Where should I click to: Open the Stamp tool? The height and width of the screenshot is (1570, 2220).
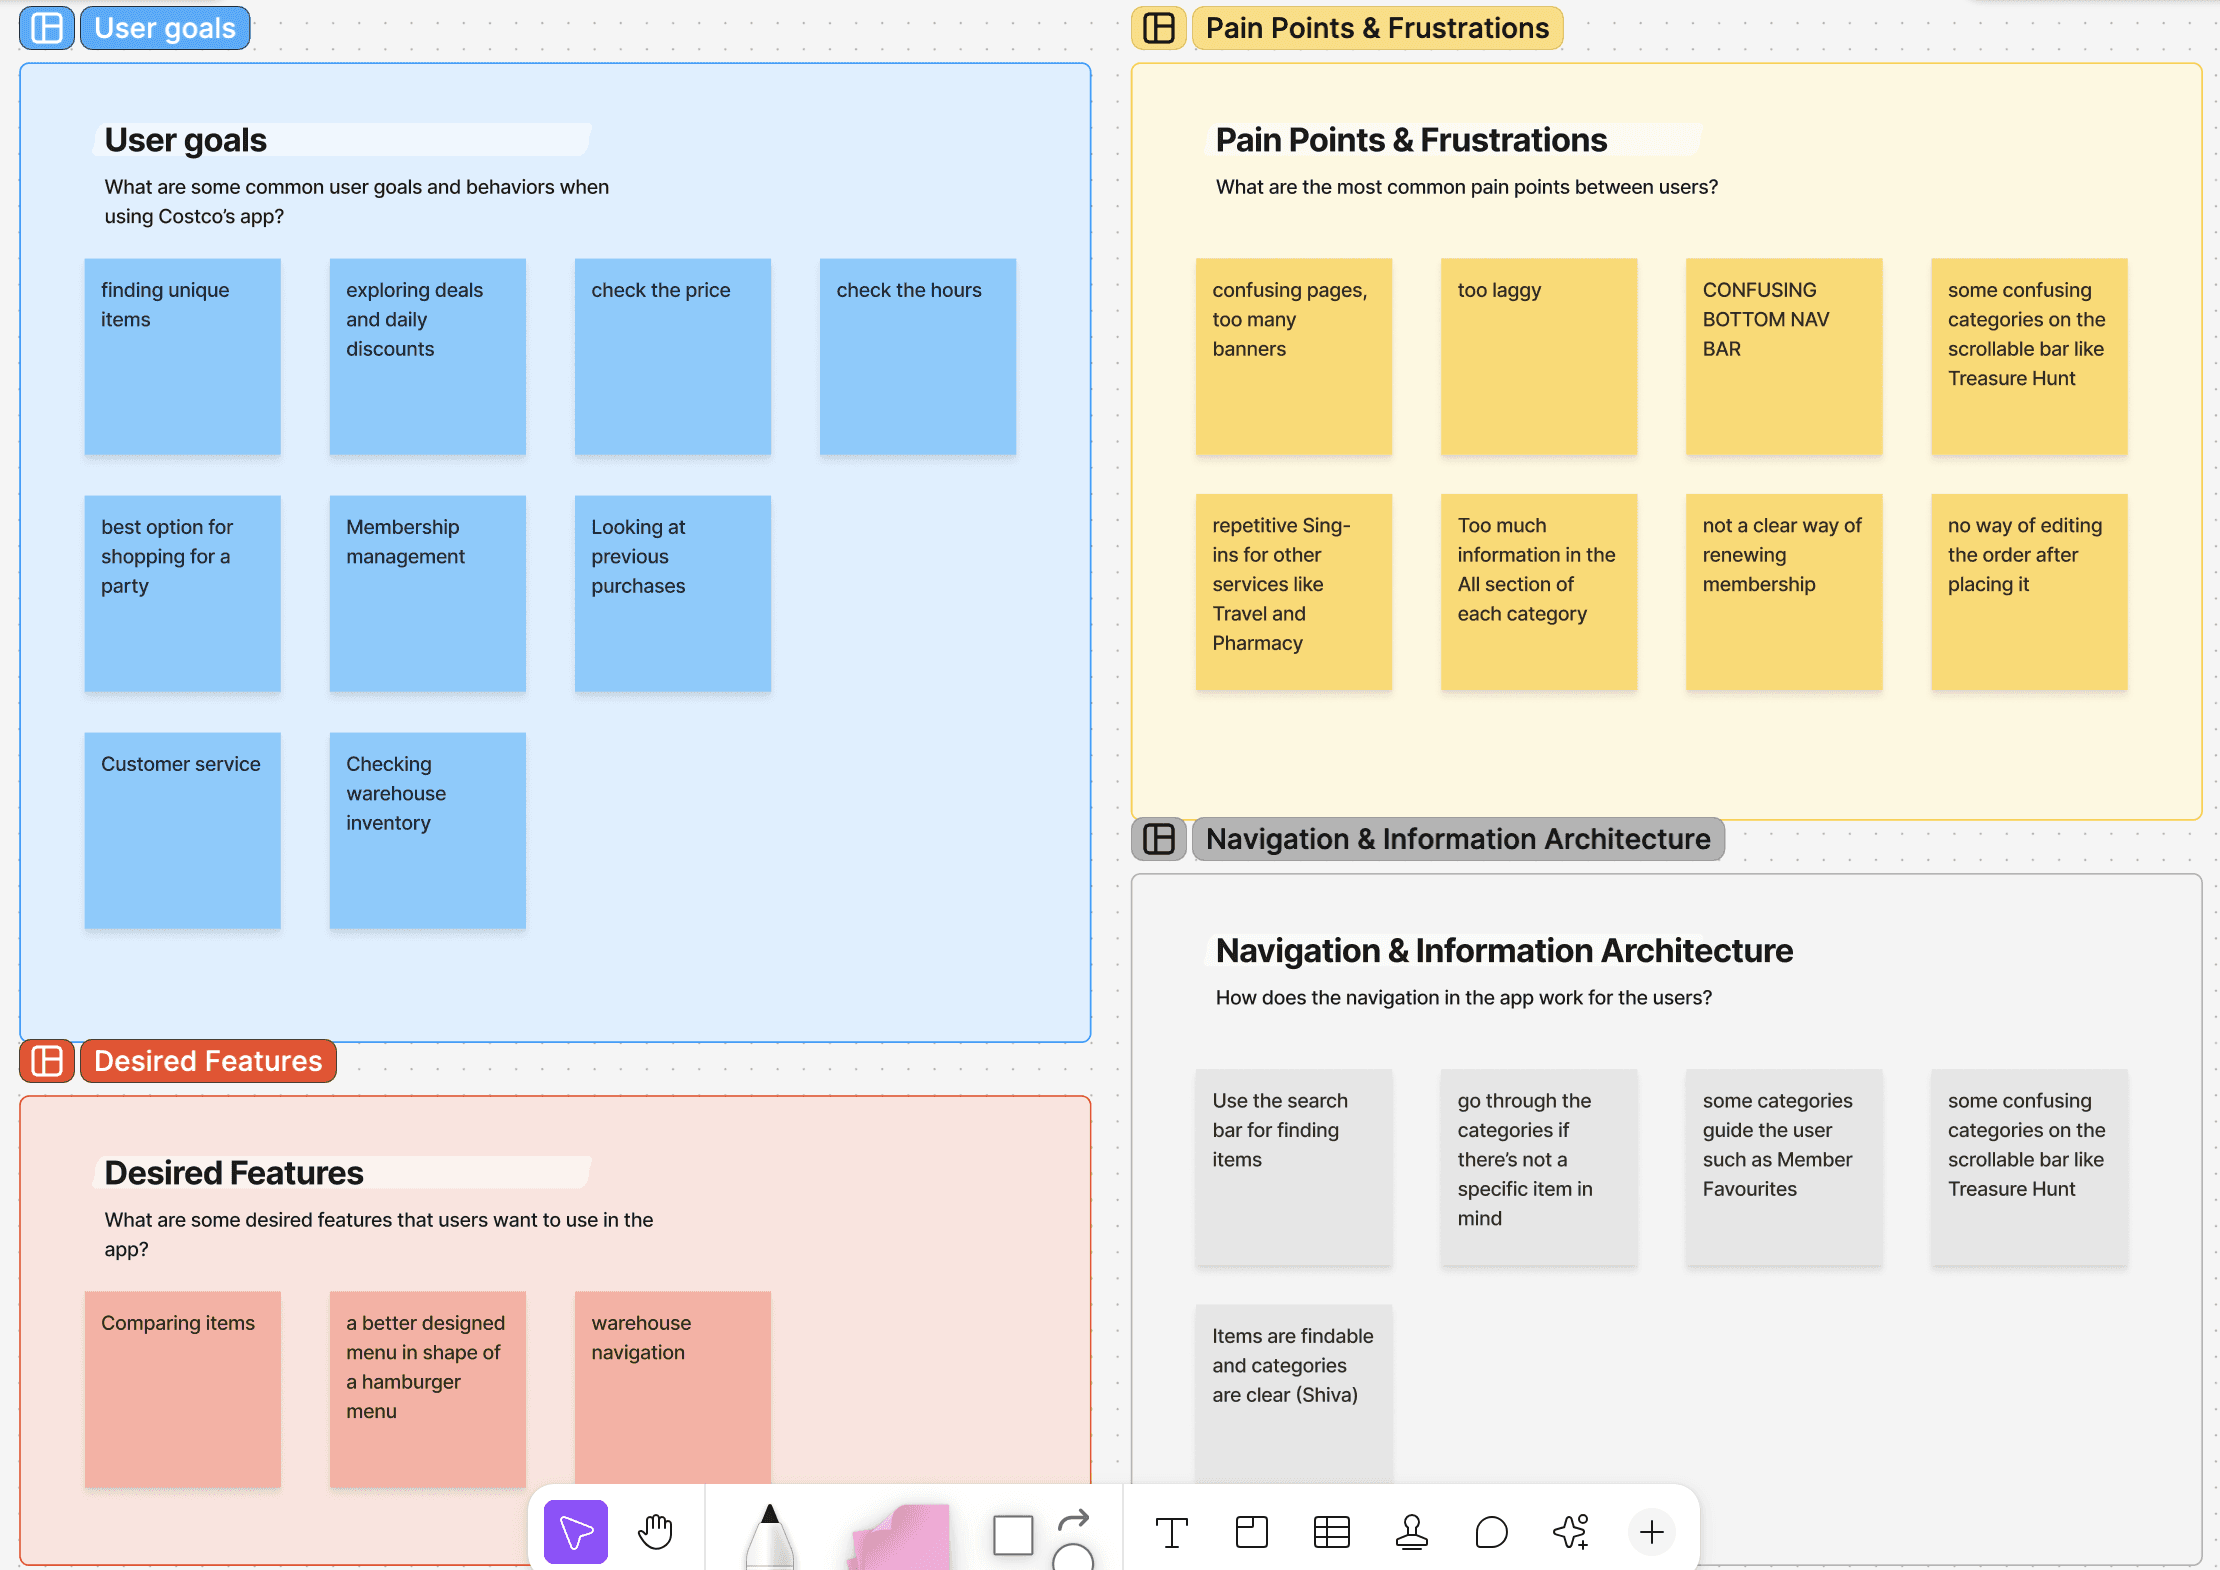point(1411,1532)
